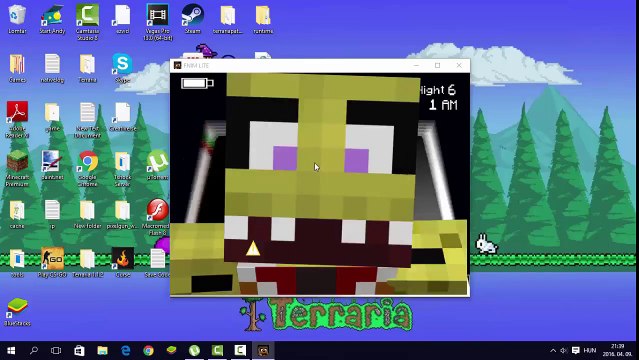This screenshot has width=639, height=360.
Task: Launch the BlueStacks desktop shortcut
Action: click(17, 311)
